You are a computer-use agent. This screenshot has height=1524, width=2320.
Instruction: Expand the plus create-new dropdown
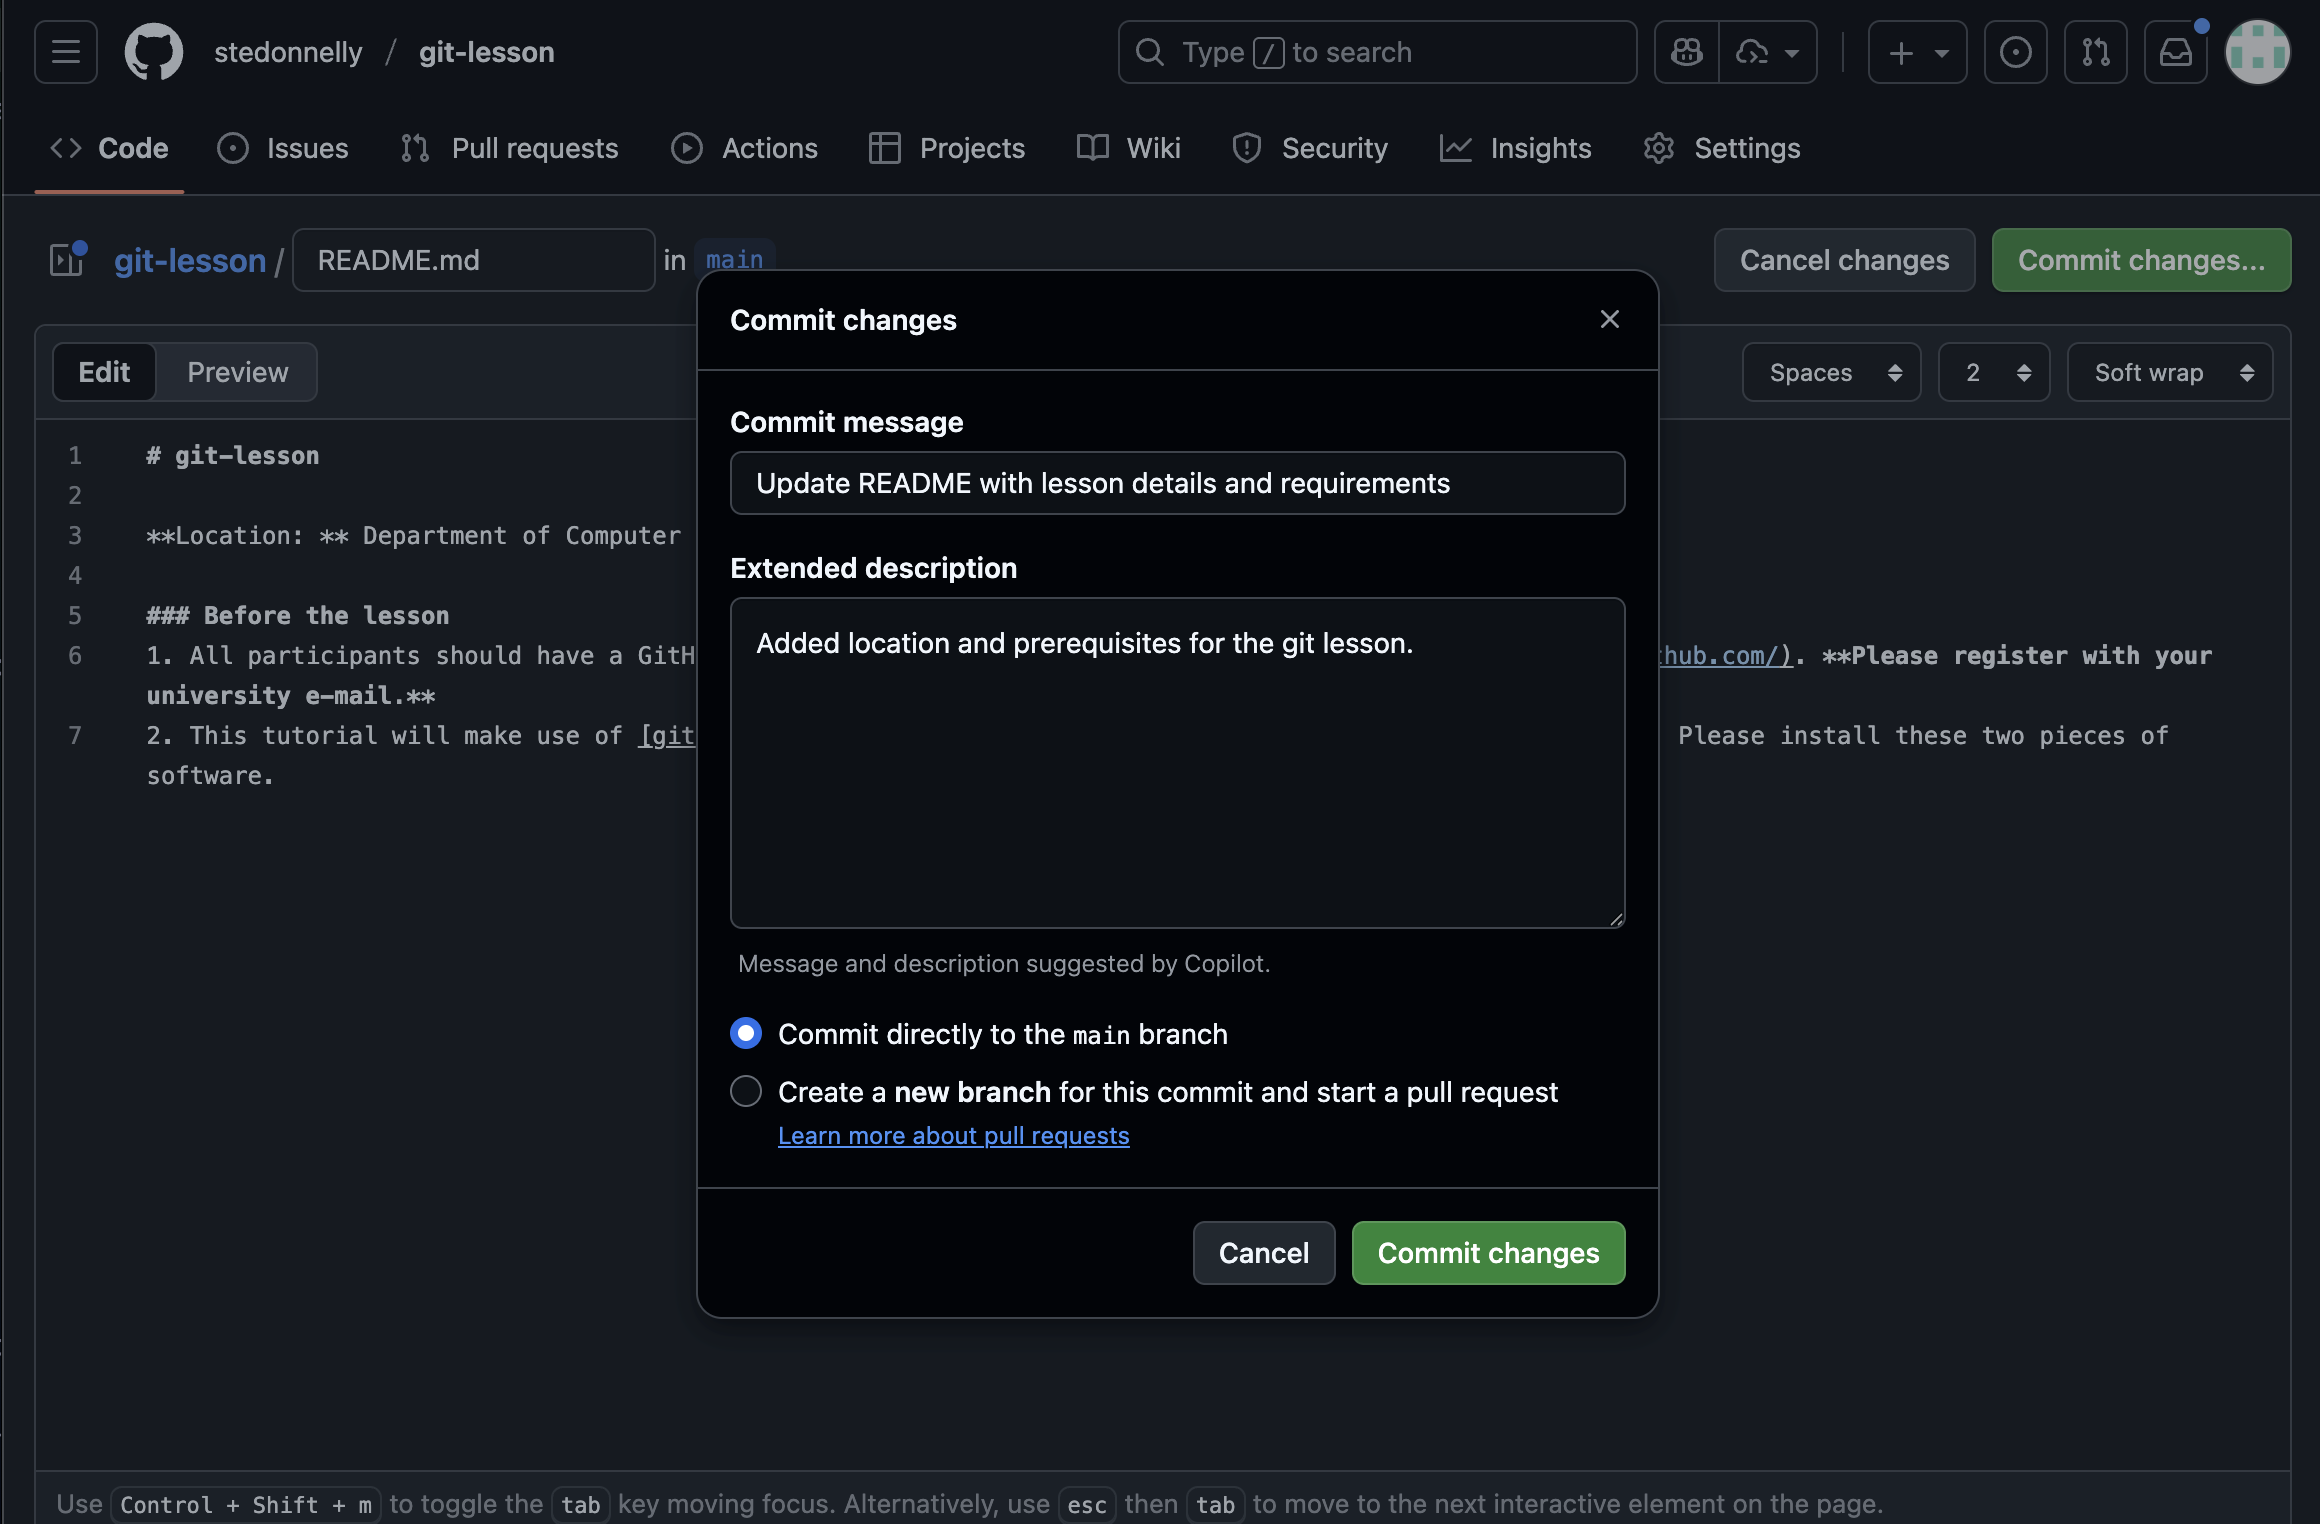(x=1917, y=52)
